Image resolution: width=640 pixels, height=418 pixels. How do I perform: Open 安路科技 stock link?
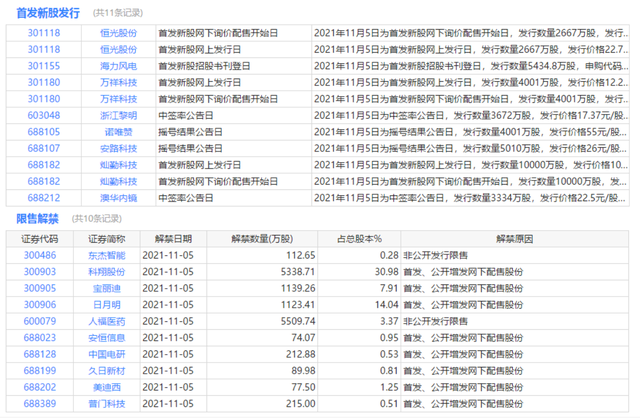(118, 149)
